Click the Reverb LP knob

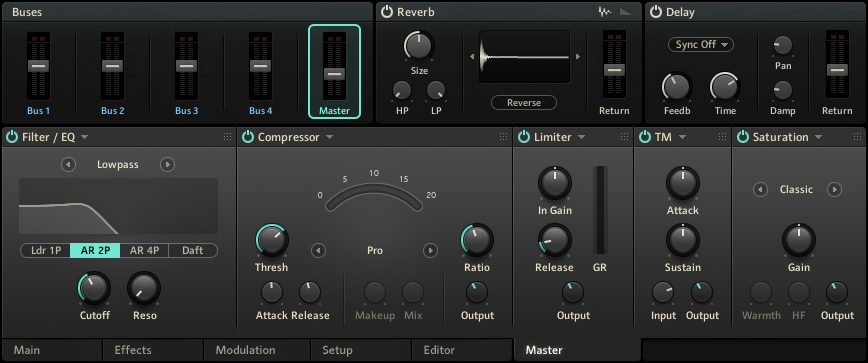(x=436, y=90)
